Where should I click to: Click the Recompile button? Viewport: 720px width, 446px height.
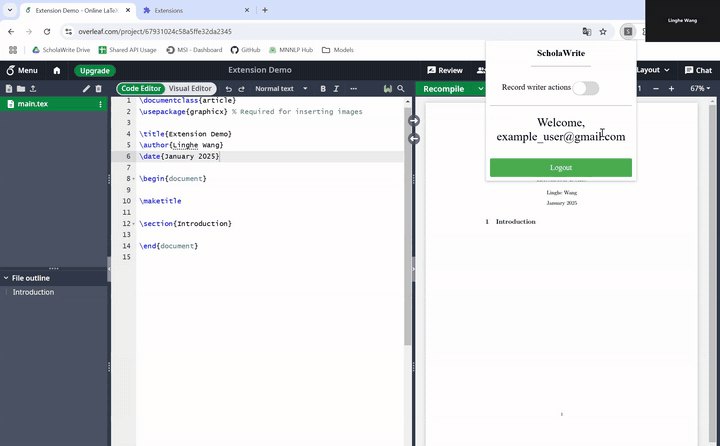(444, 89)
